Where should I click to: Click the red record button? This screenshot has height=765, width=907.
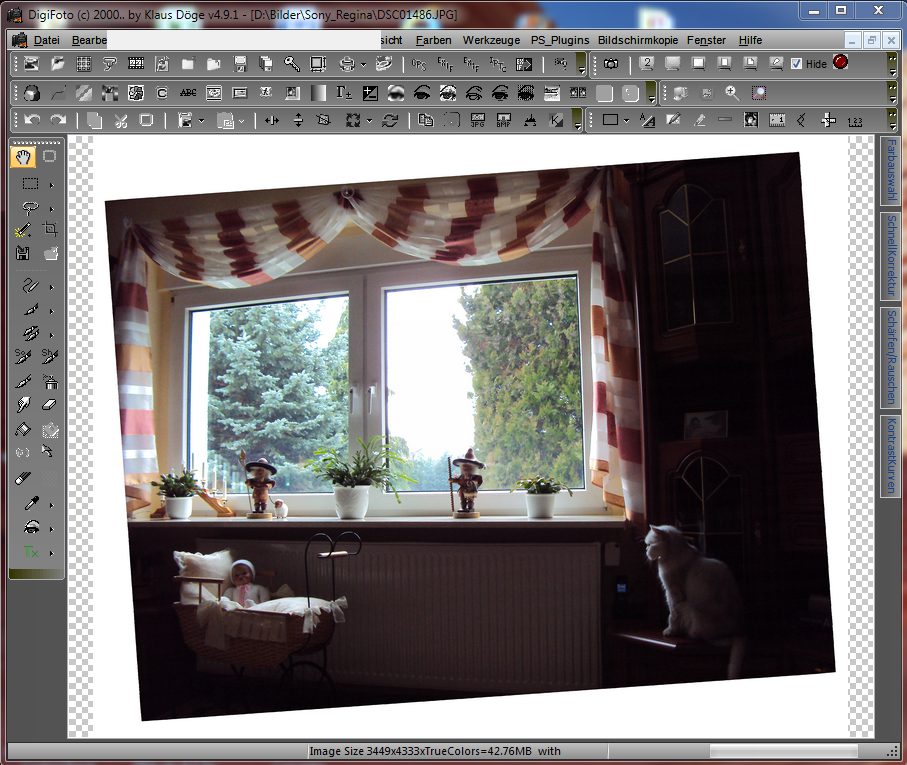840,63
